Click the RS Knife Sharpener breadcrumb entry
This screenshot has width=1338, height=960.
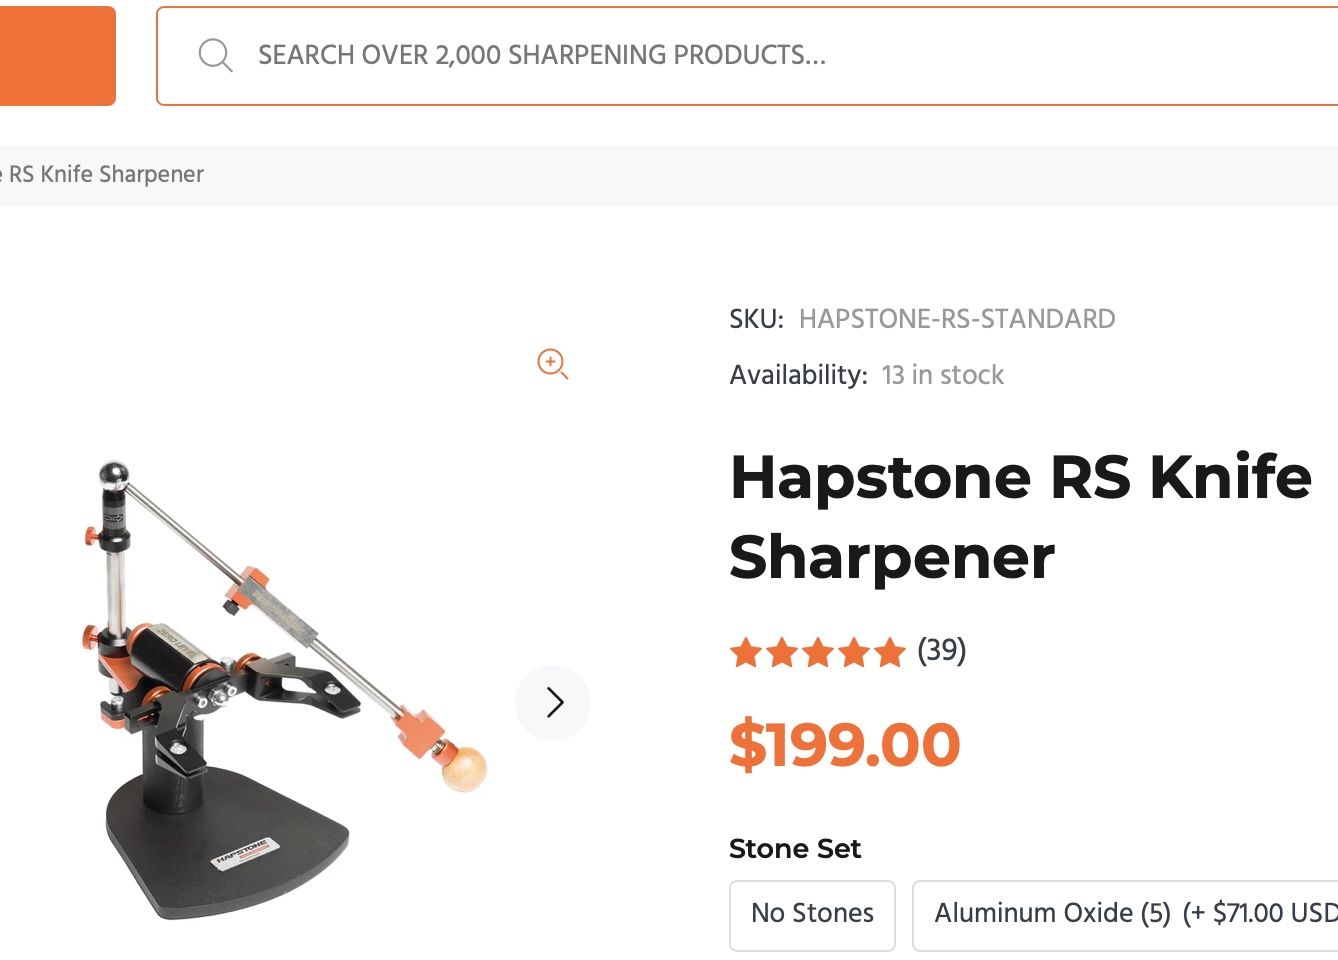(102, 173)
